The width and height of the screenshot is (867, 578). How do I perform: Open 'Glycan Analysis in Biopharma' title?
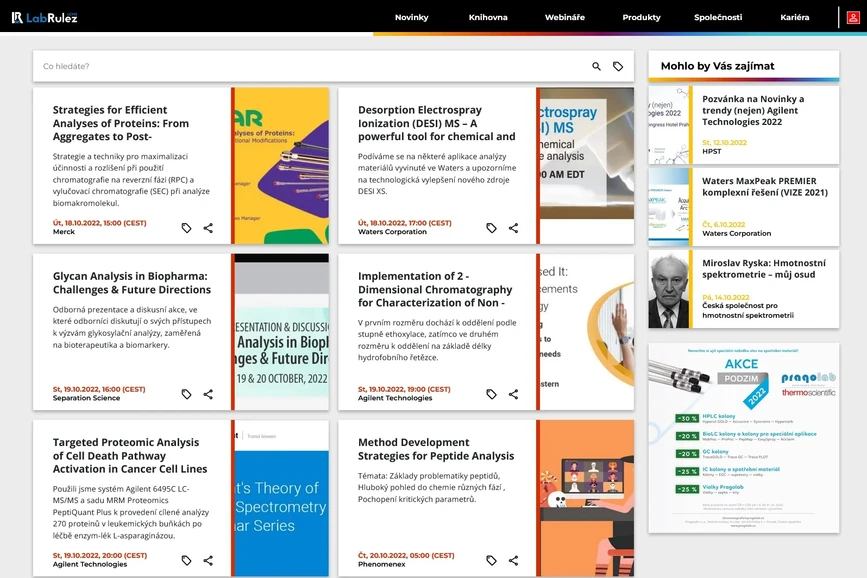[x=132, y=283]
